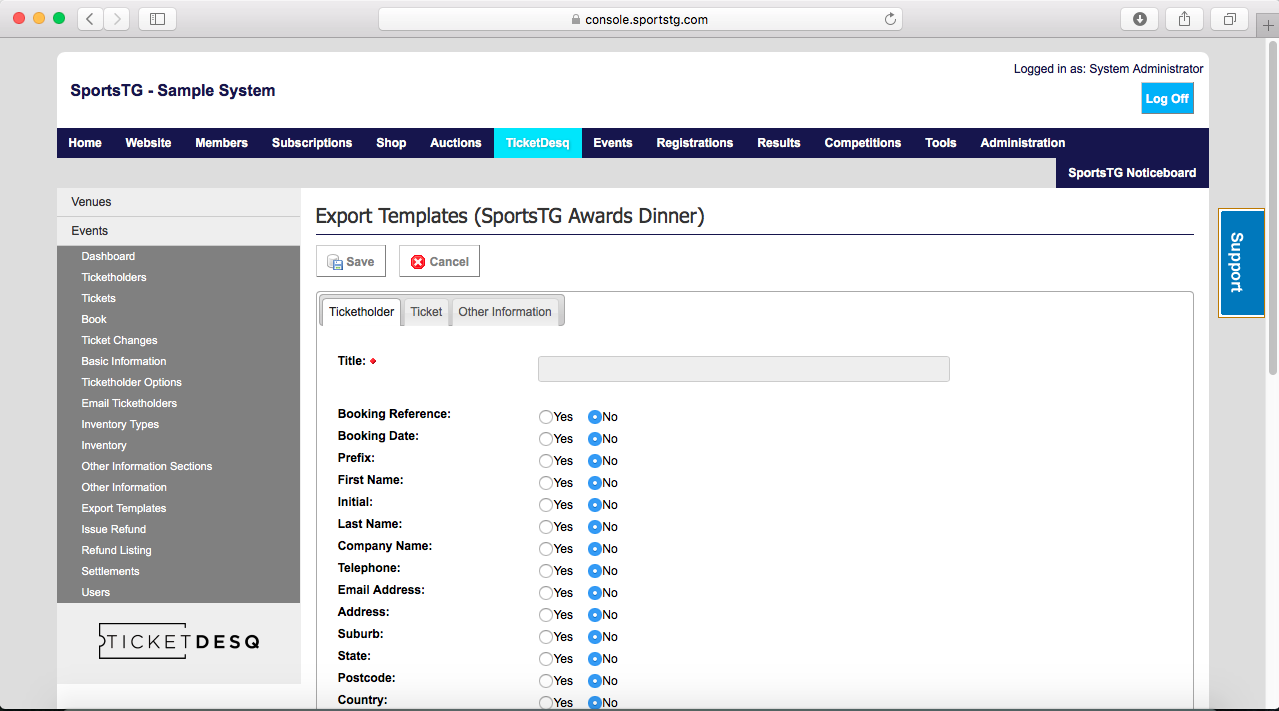Open the Shop menu
Viewport: 1279px width, 711px height.
(x=391, y=143)
